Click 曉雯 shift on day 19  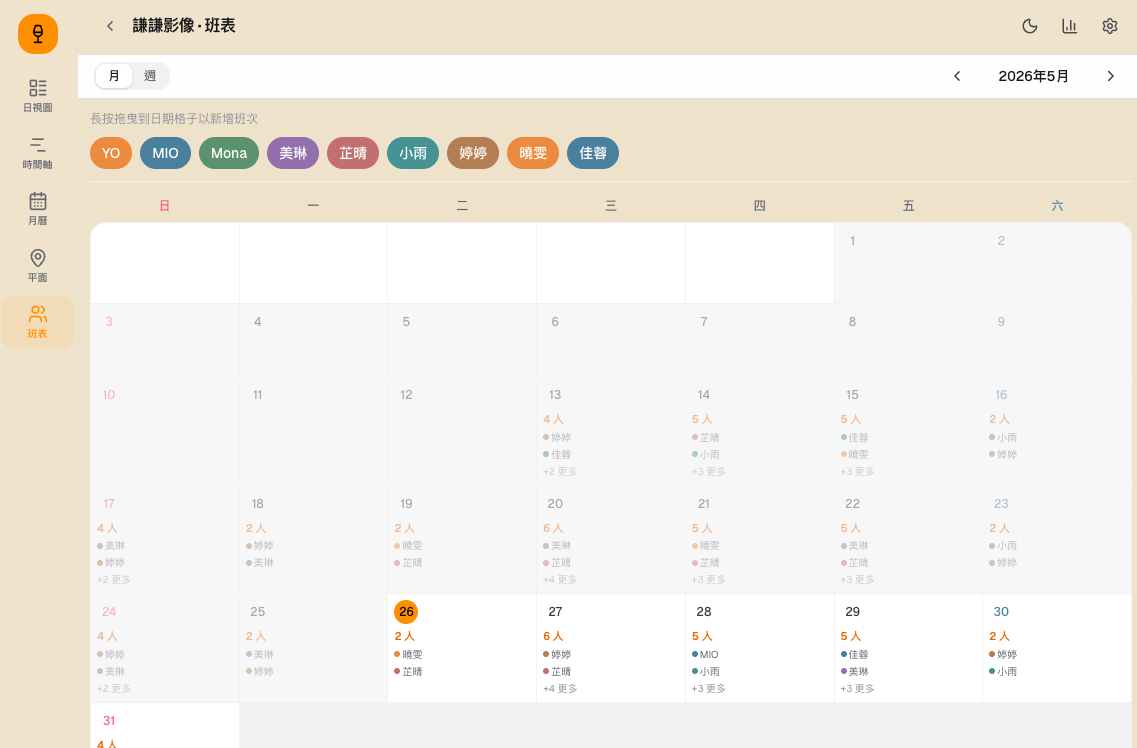tap(408, 546)
